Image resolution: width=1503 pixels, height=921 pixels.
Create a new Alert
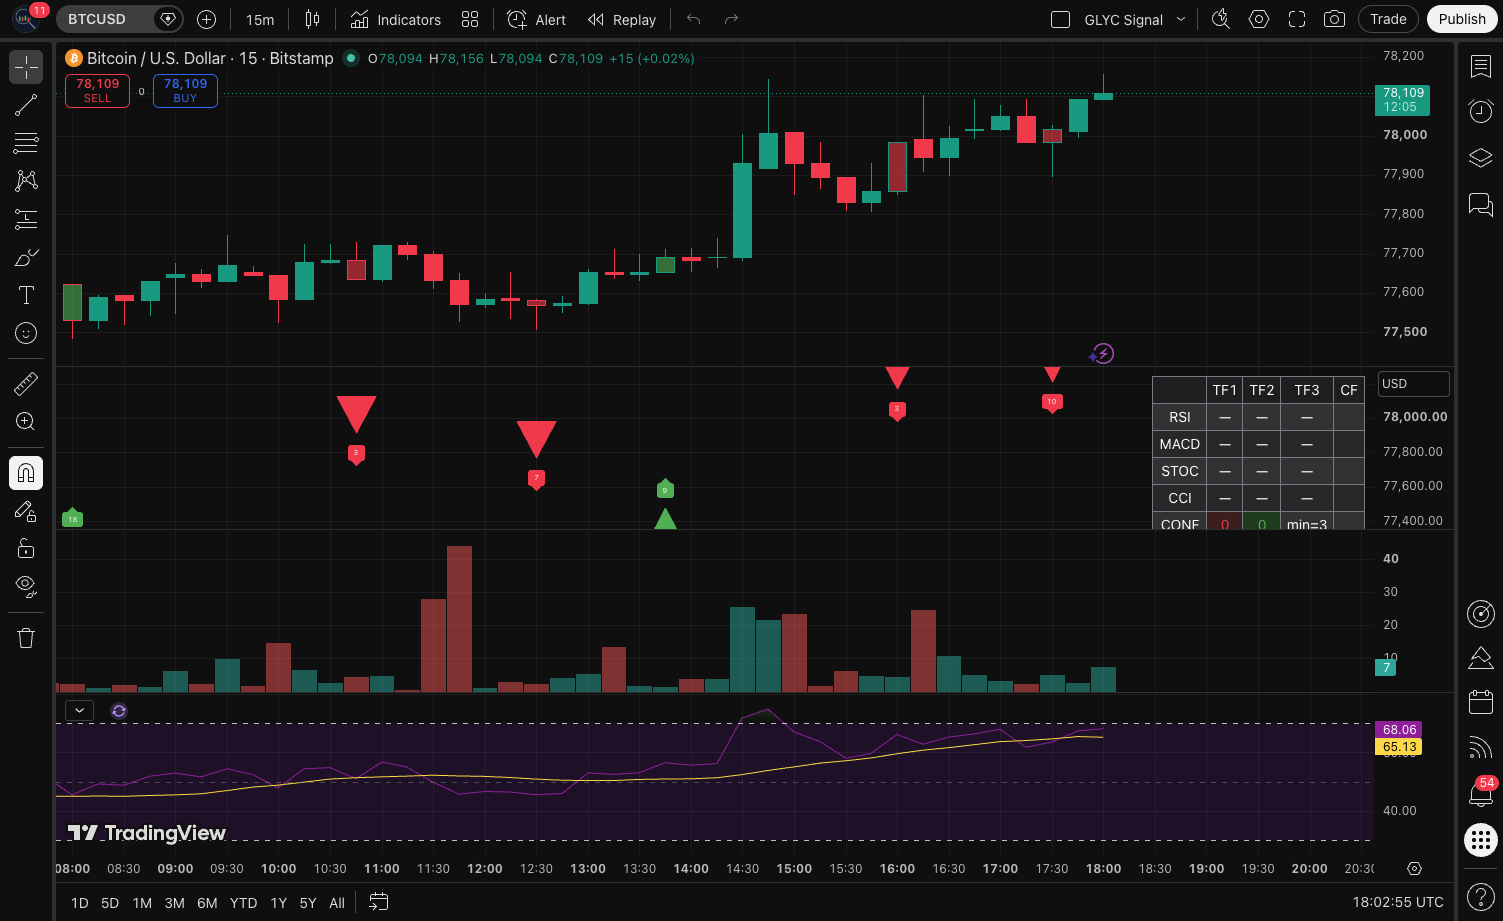536,19
